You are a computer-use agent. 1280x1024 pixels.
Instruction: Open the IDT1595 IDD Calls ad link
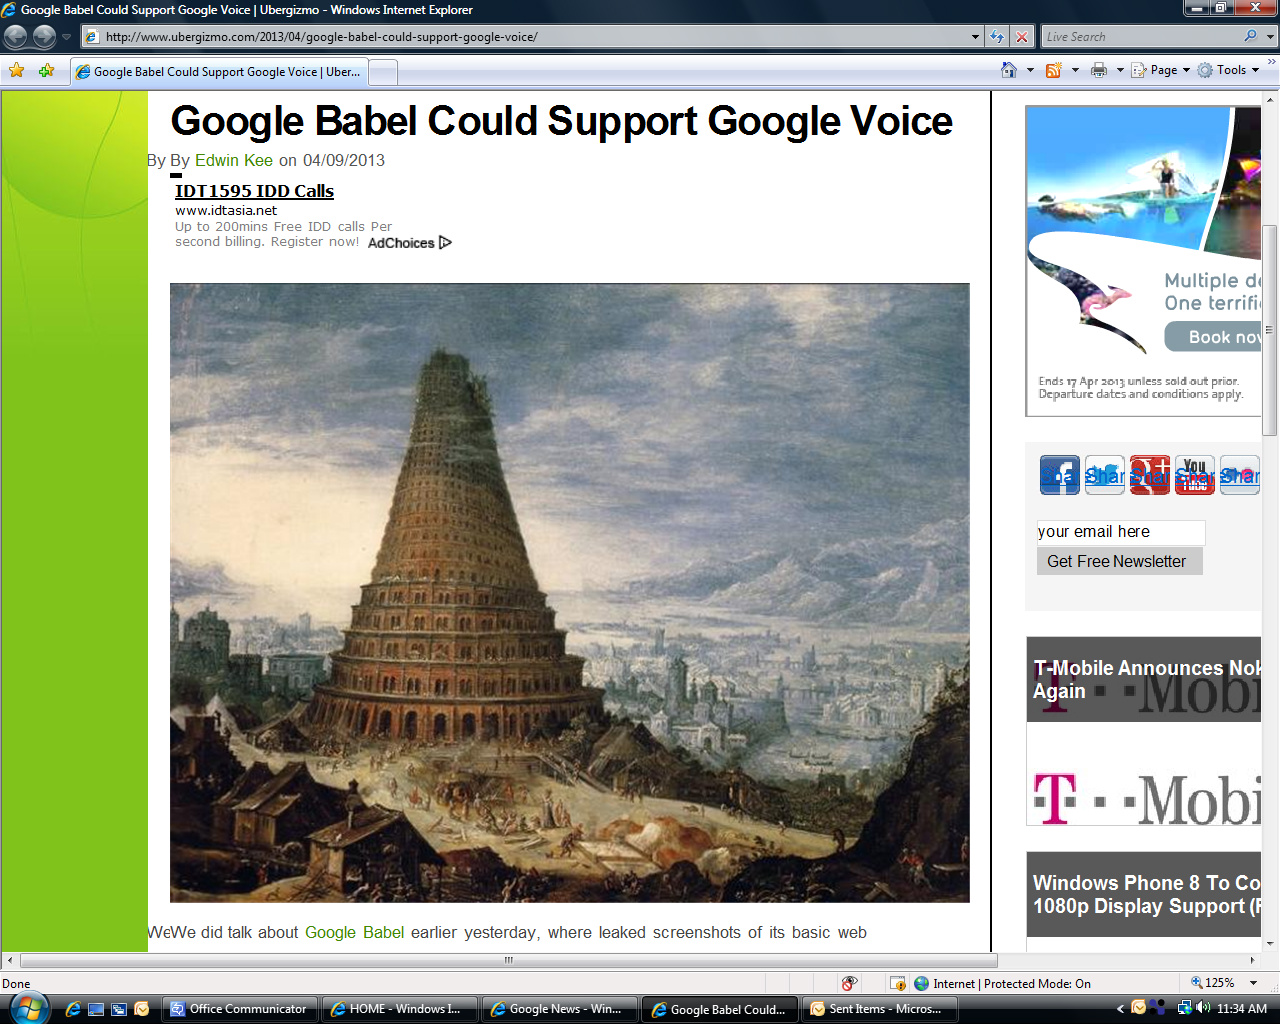point(254,191)
